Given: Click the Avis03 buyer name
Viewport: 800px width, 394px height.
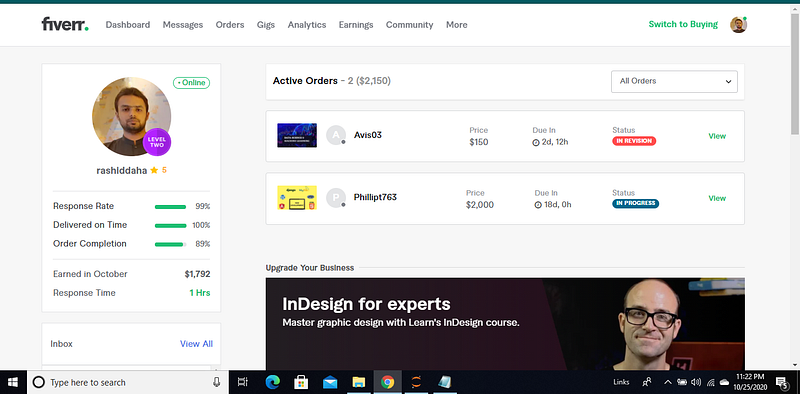Looking at the screenshot, I should pos(368,135).
